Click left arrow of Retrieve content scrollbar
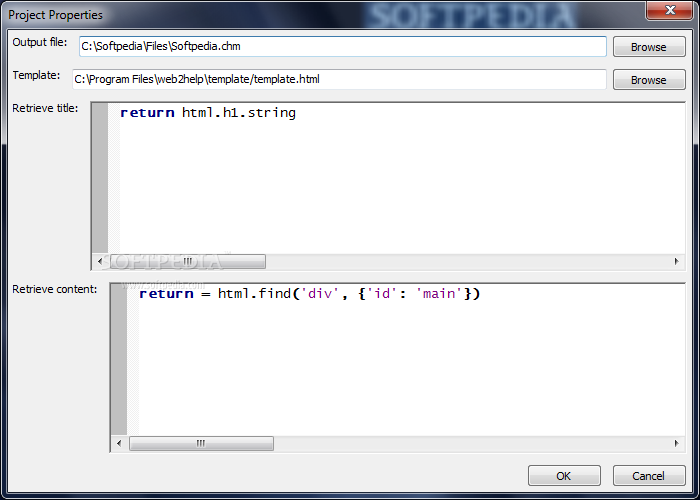This screenshot has width=700, height=500. coord(119,443)
